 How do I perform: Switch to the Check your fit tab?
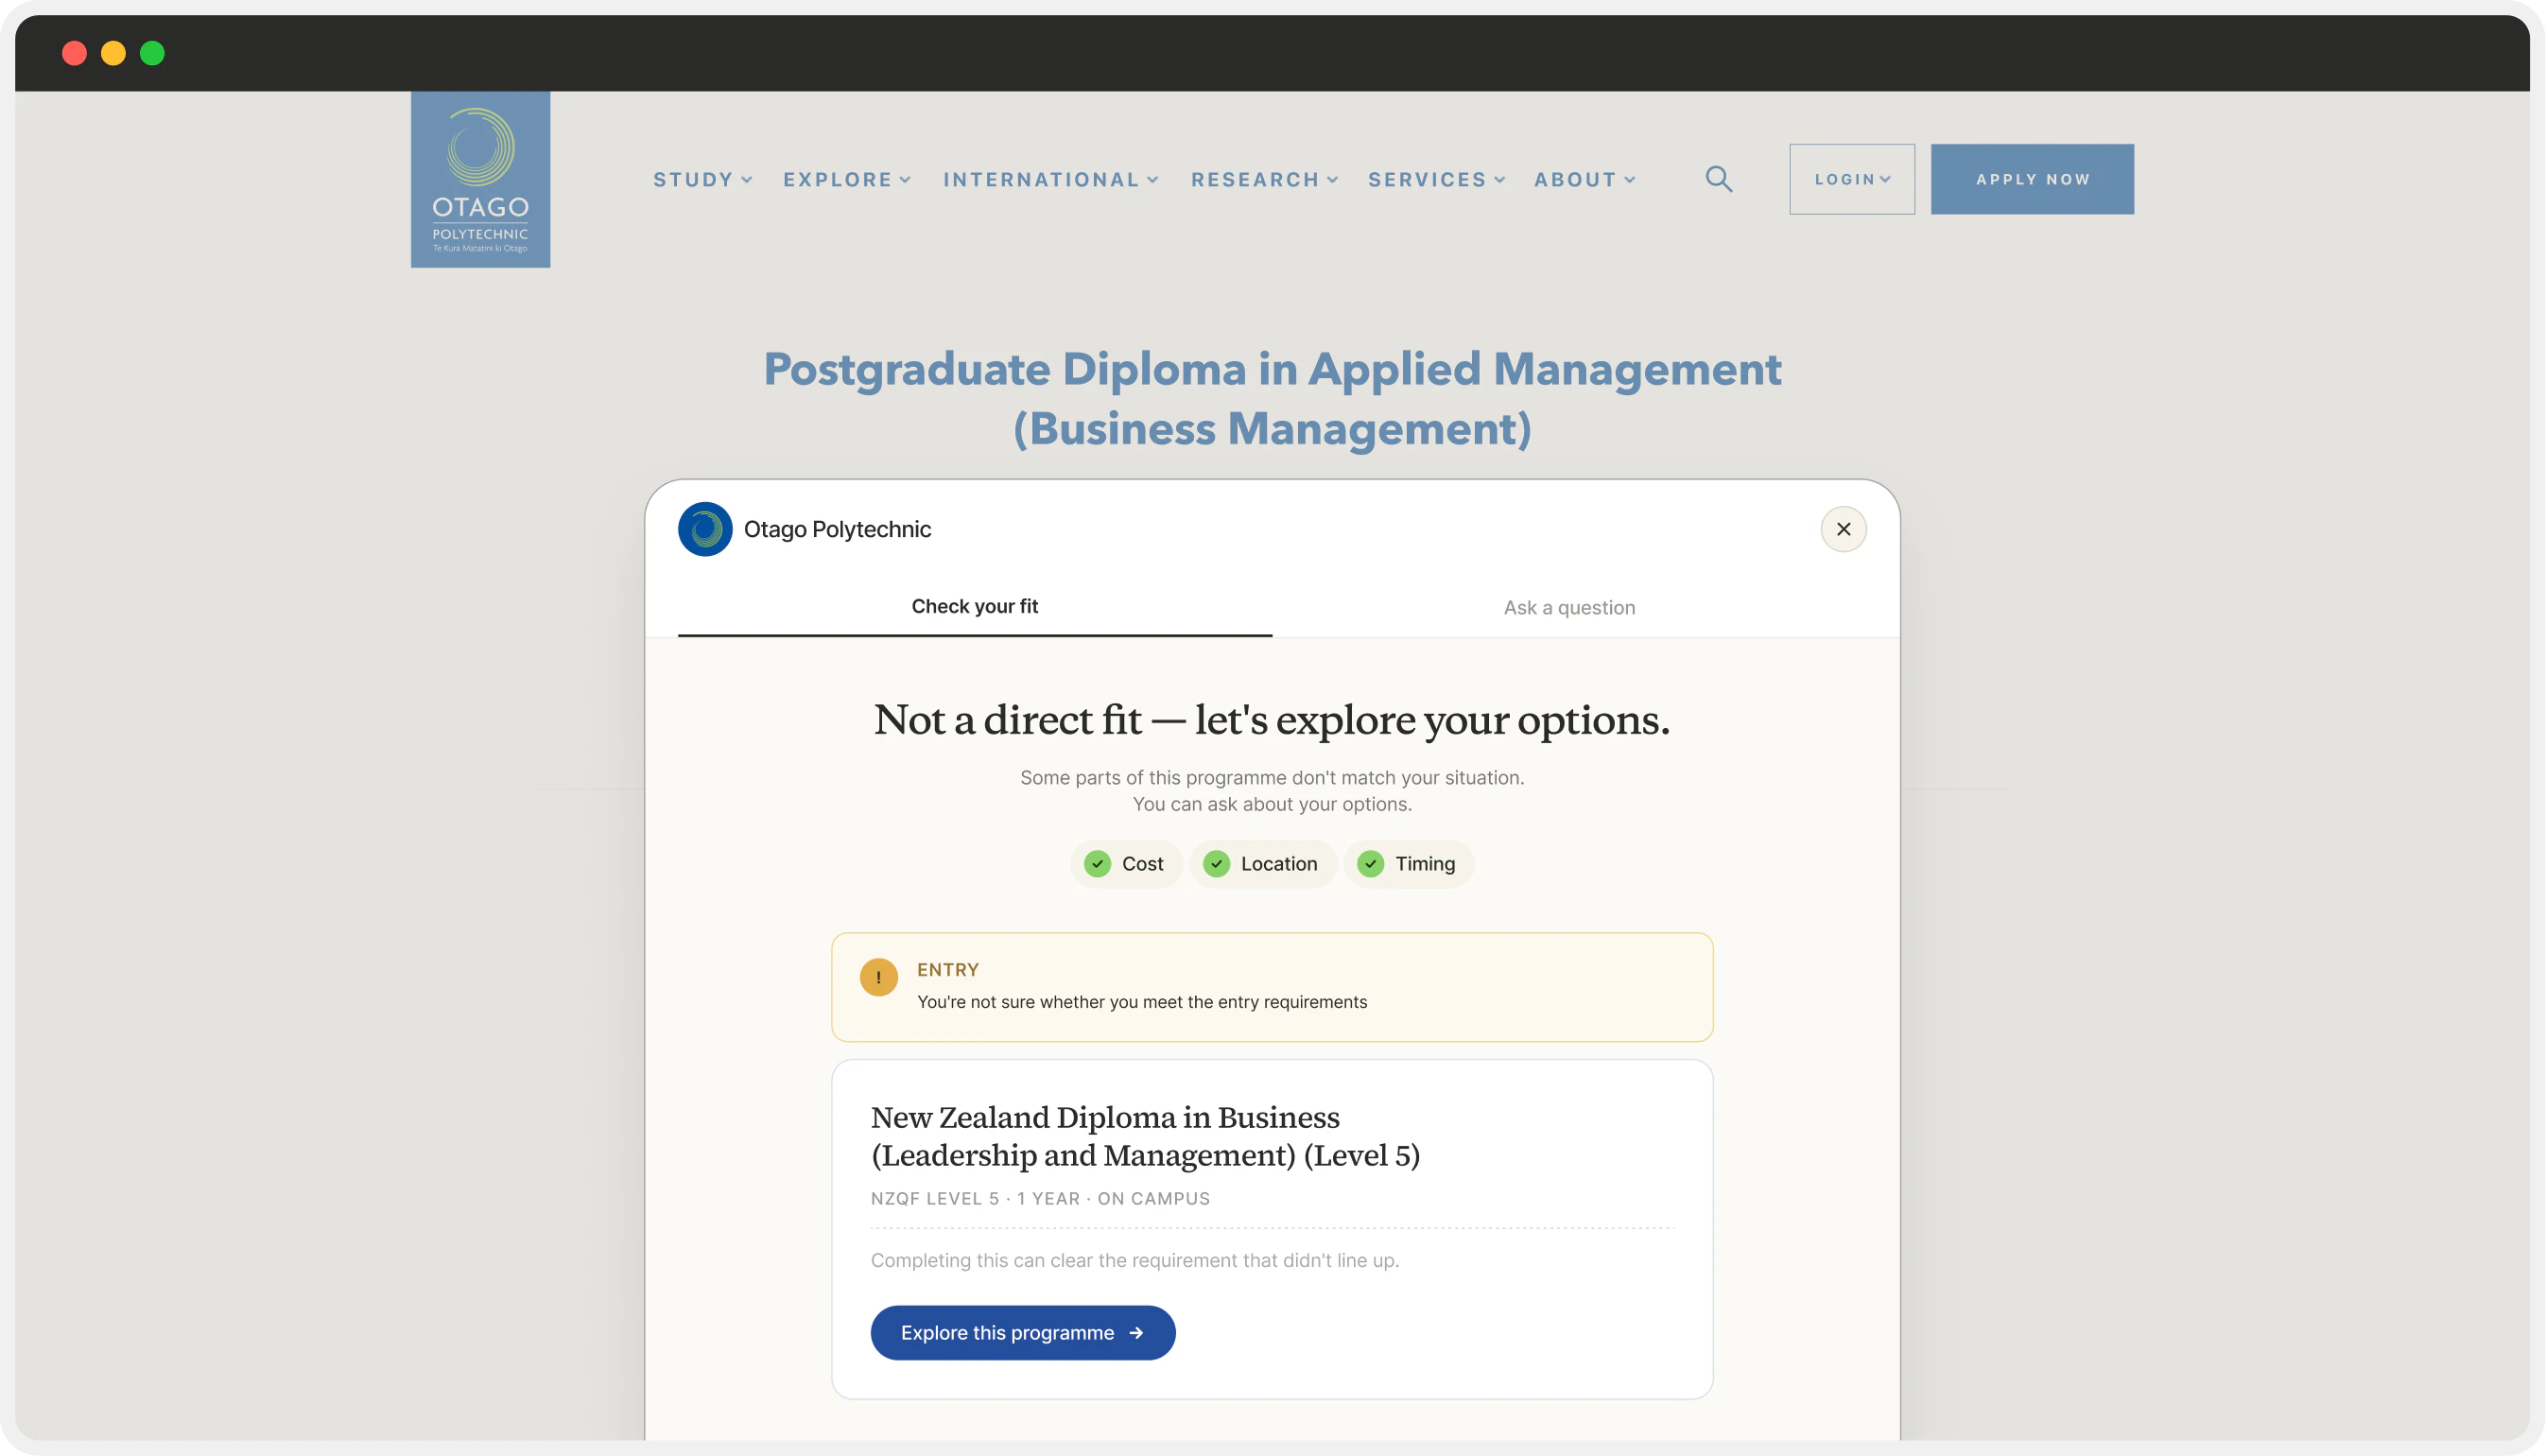coord(974,607)
